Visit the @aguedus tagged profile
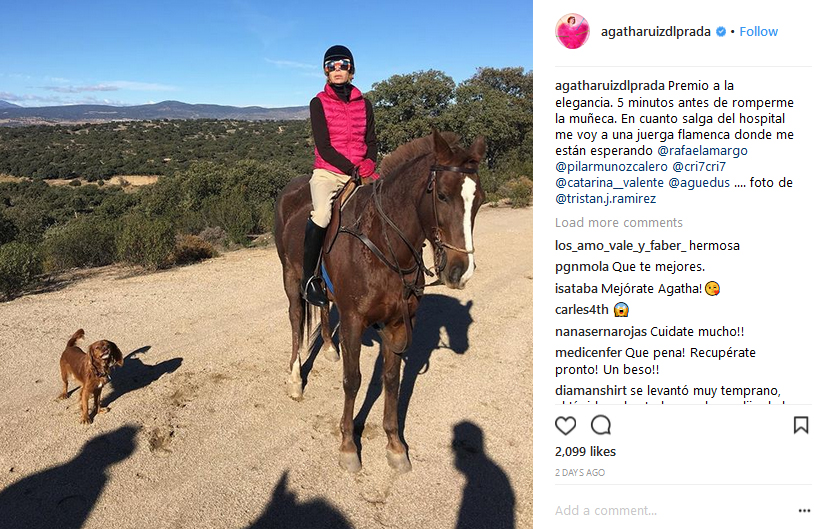The image size is (814, 529). [699, 183]
